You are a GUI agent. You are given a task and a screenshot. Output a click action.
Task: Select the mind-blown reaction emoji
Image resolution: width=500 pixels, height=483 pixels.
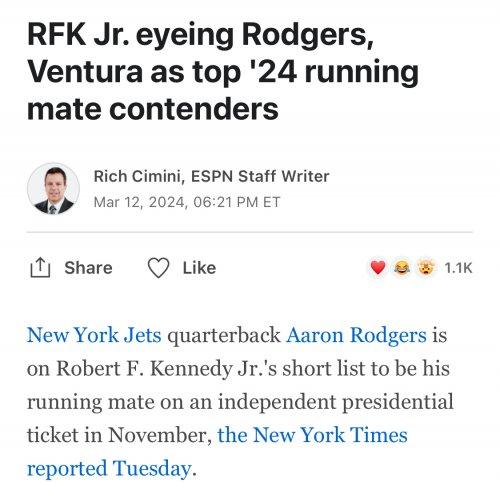pyautogui.click(x=426, y=268)
